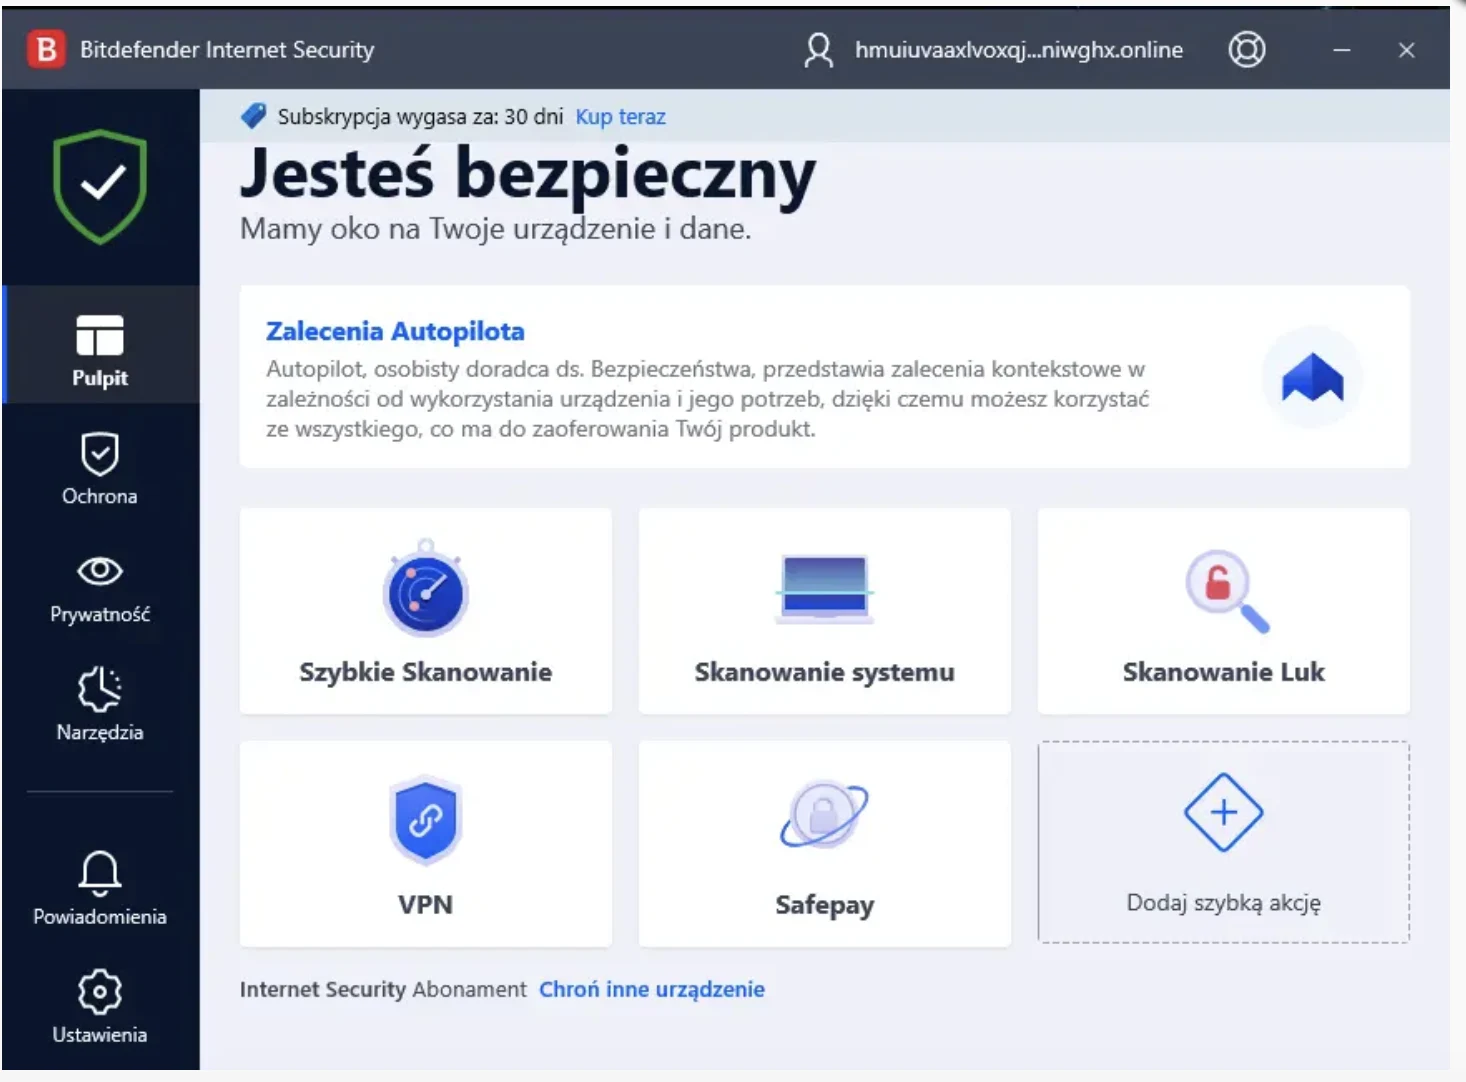Open account hmuiuvaaxlvoxqj...niwghx.online
The height and width of the screenshot is (1082, 1466).
tap(1018, 50)
